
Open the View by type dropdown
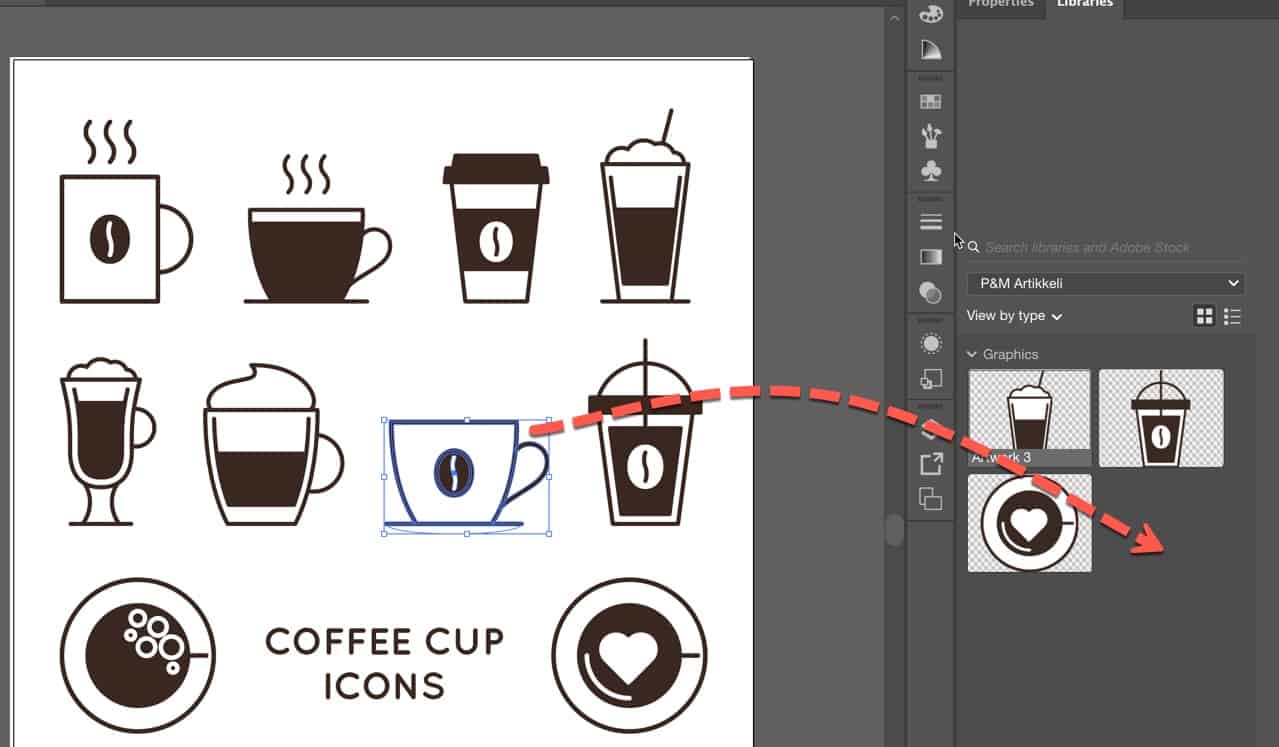click(x=1013, y=316)
